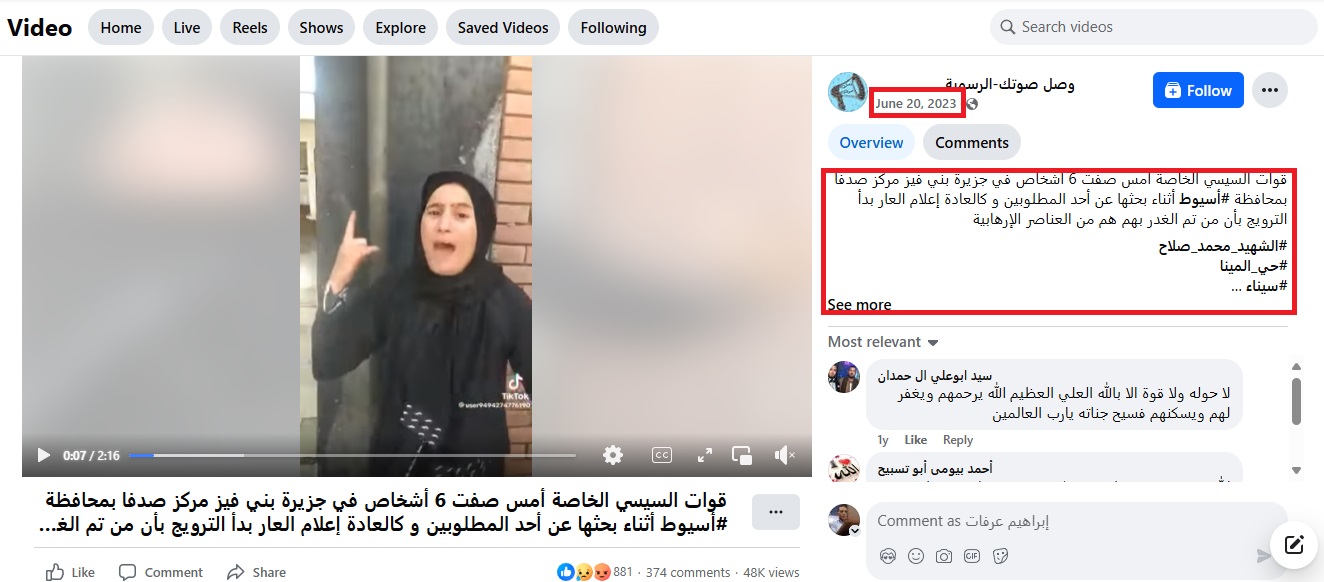Toggle closed captions on video
This screenshot has height=582, width=1324.
(661, 455)
